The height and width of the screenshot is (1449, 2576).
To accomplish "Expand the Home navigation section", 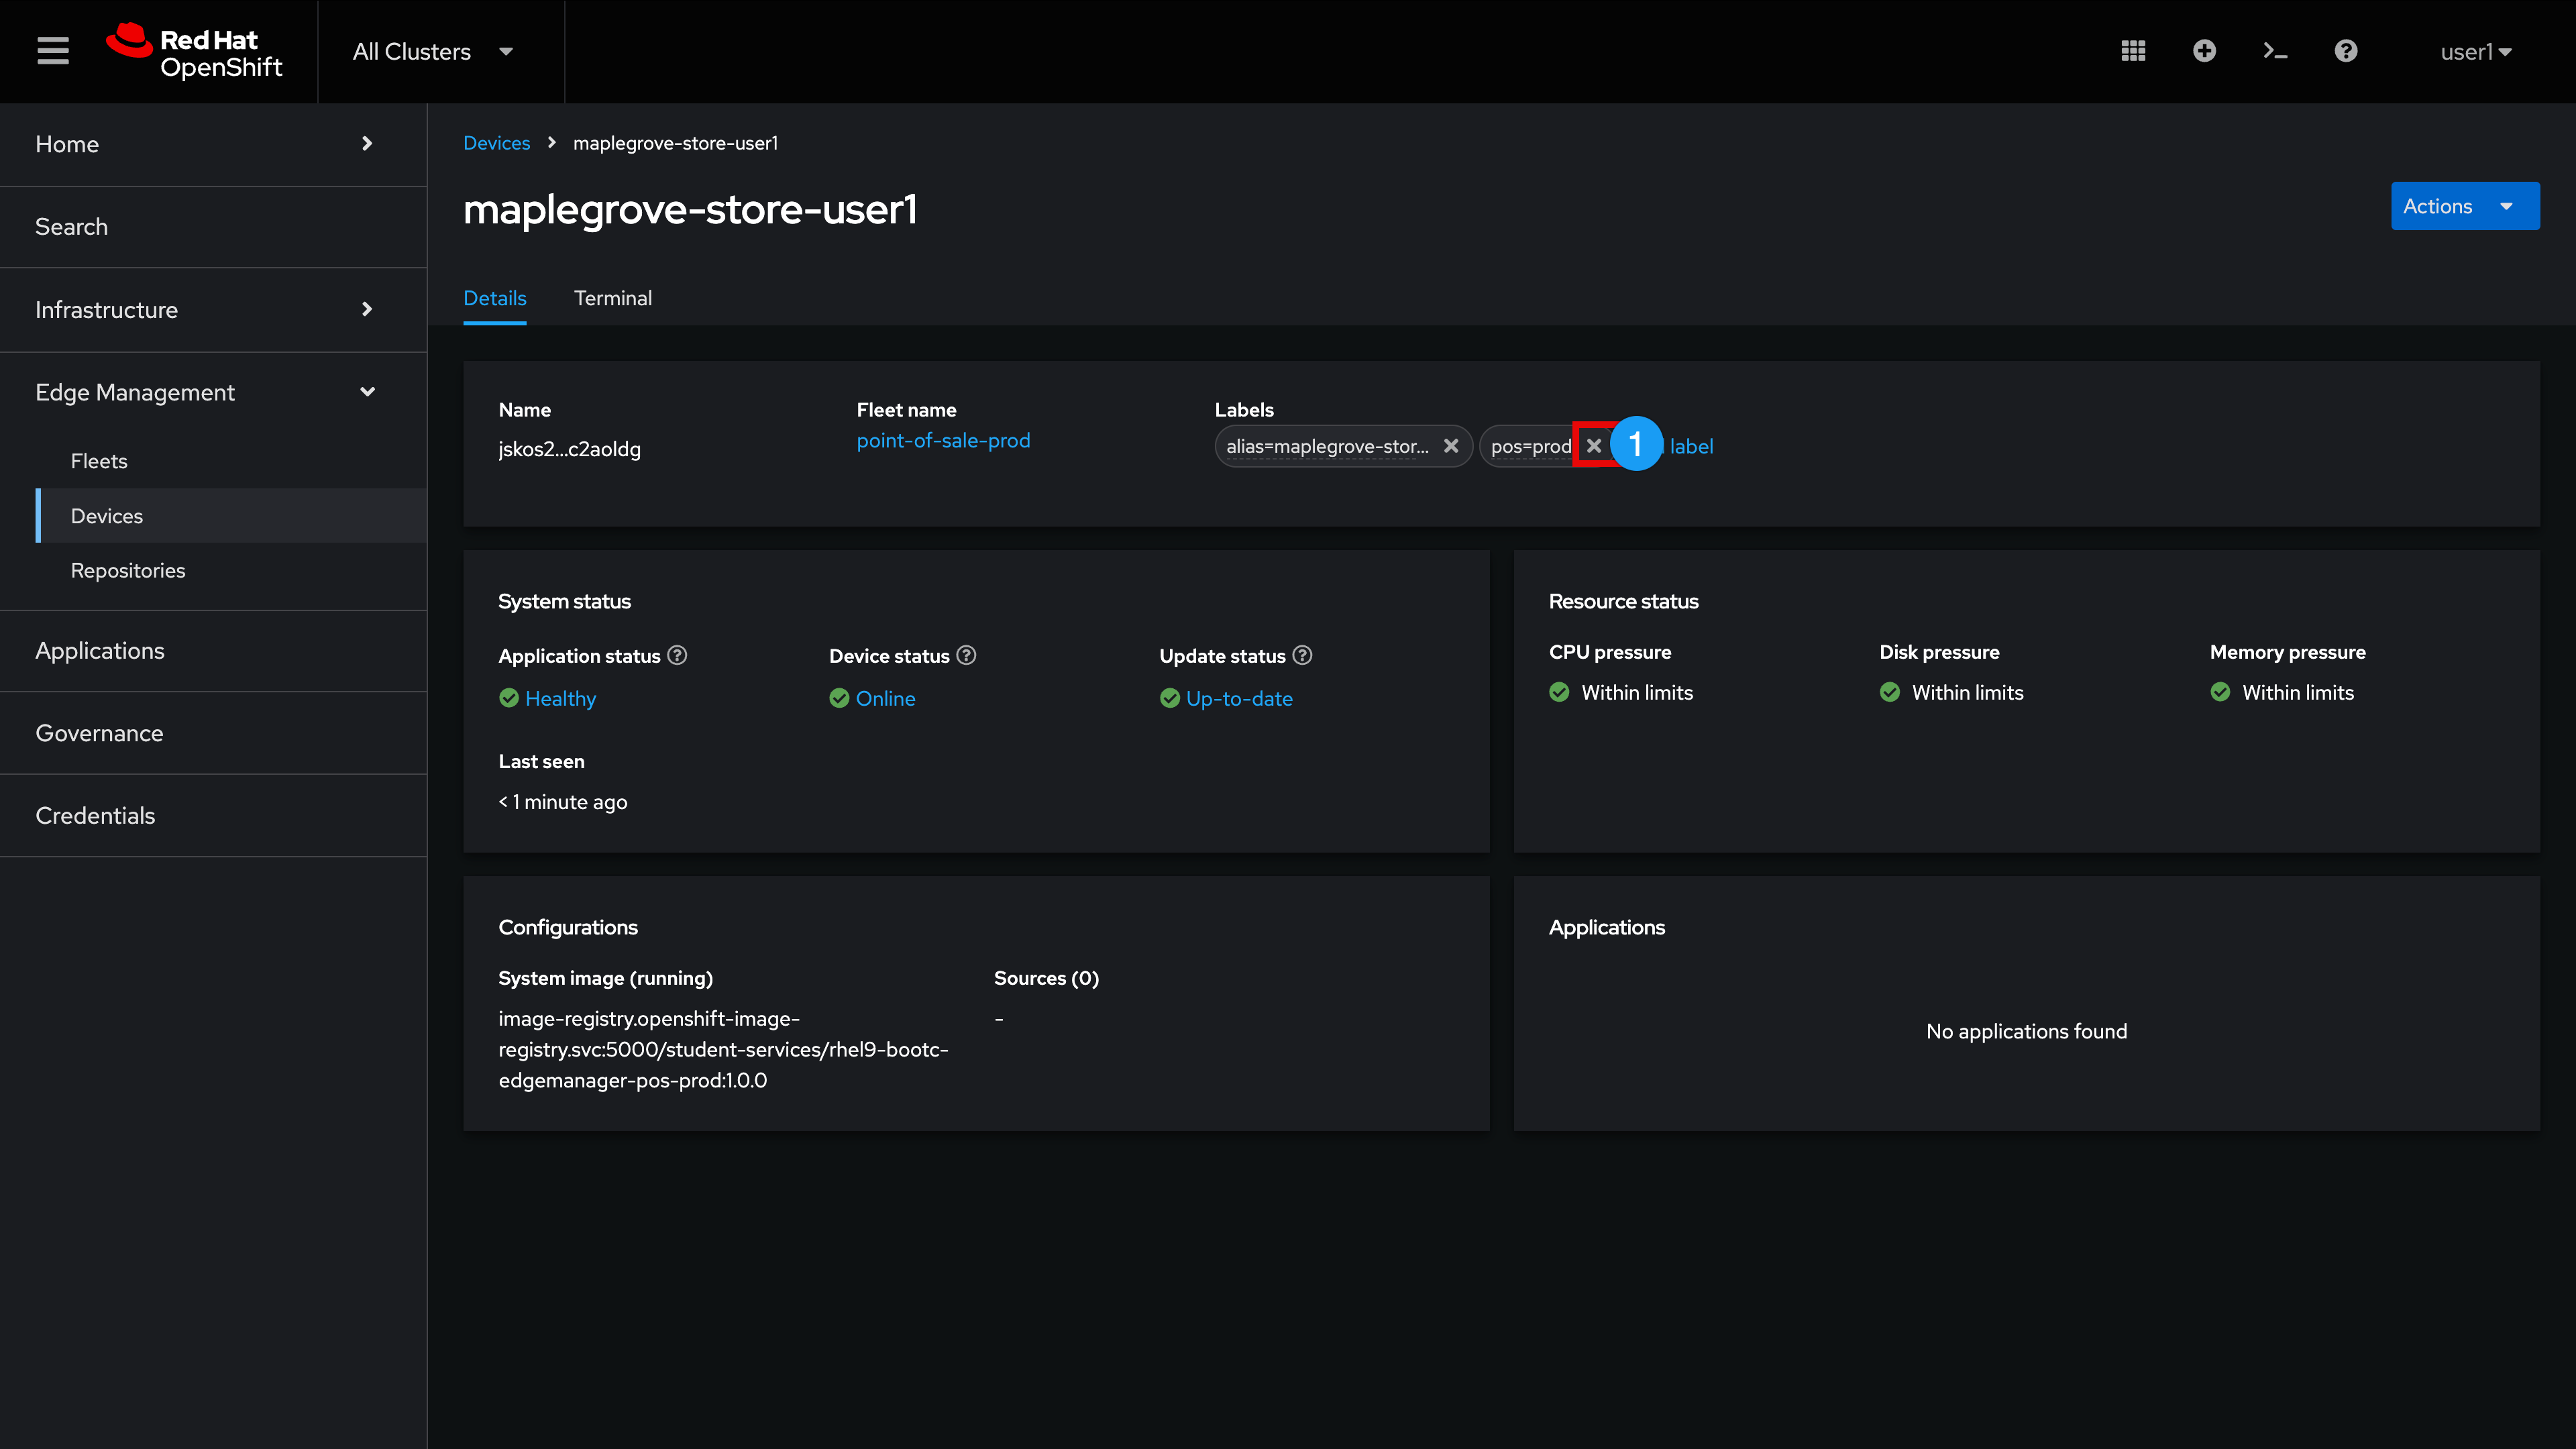I will point(213,144).
